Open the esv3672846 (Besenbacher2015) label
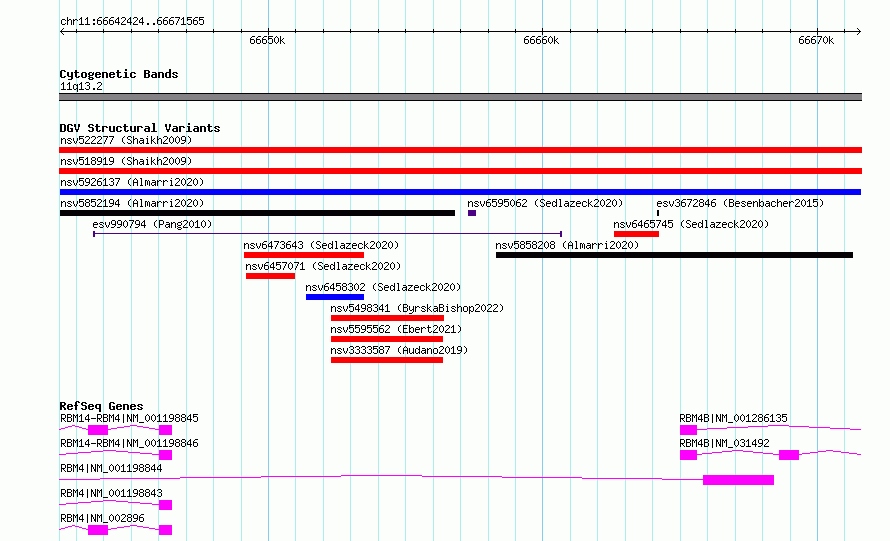 [740, 203]
